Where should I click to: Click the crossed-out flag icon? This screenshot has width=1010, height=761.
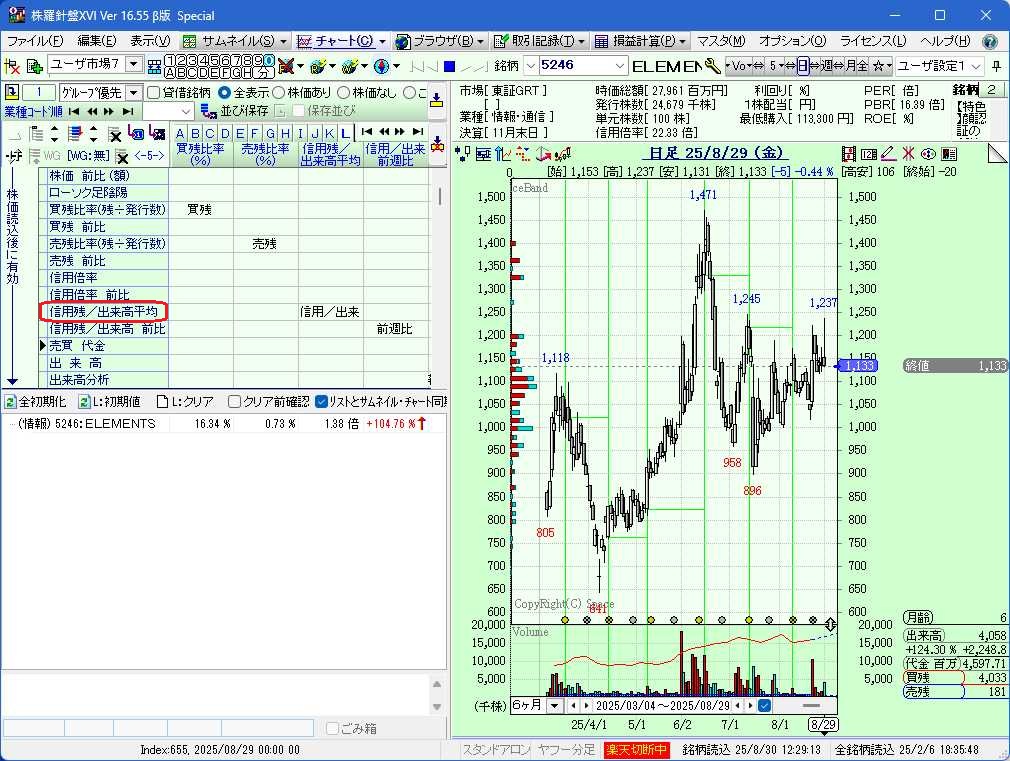point(285,66)
